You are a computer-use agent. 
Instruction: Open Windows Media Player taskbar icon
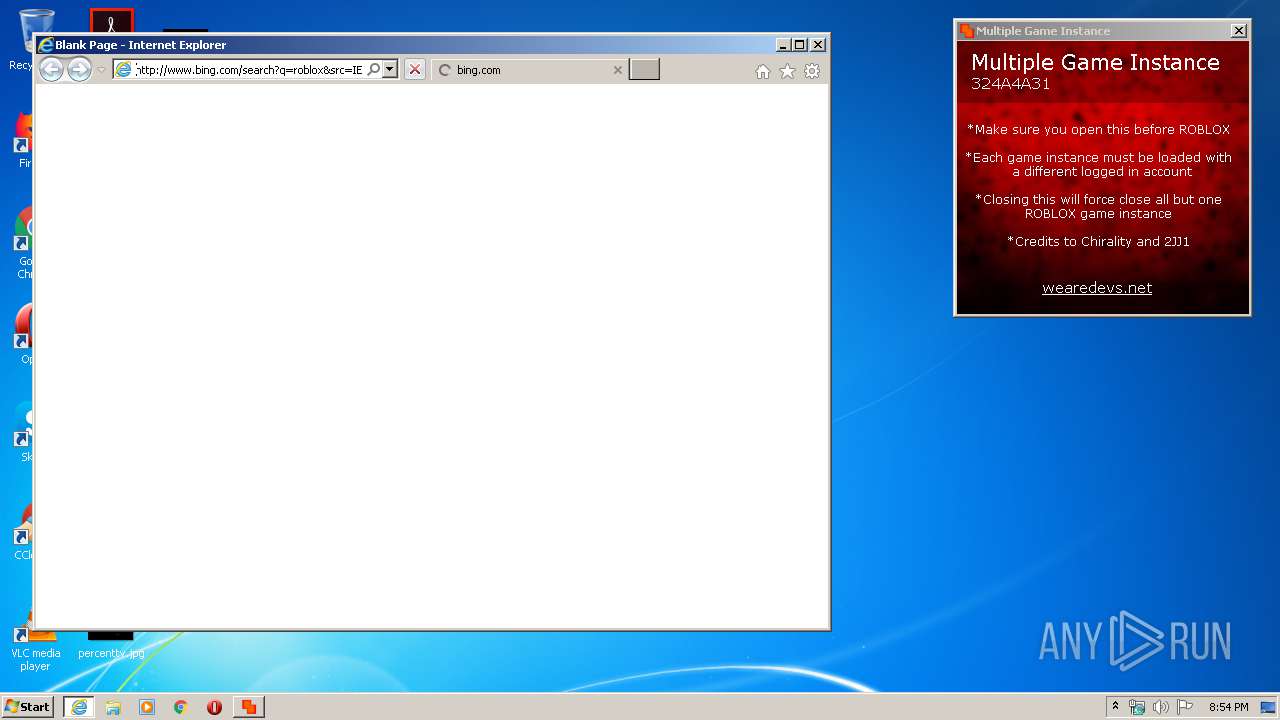(x=147, y=707)
